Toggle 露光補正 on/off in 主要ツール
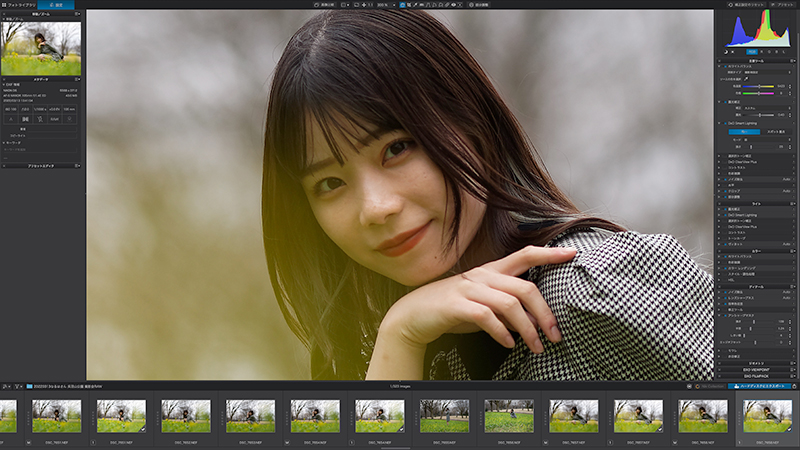Image resolution: width=800 pixels, height=450 pixels. (726, 102)
